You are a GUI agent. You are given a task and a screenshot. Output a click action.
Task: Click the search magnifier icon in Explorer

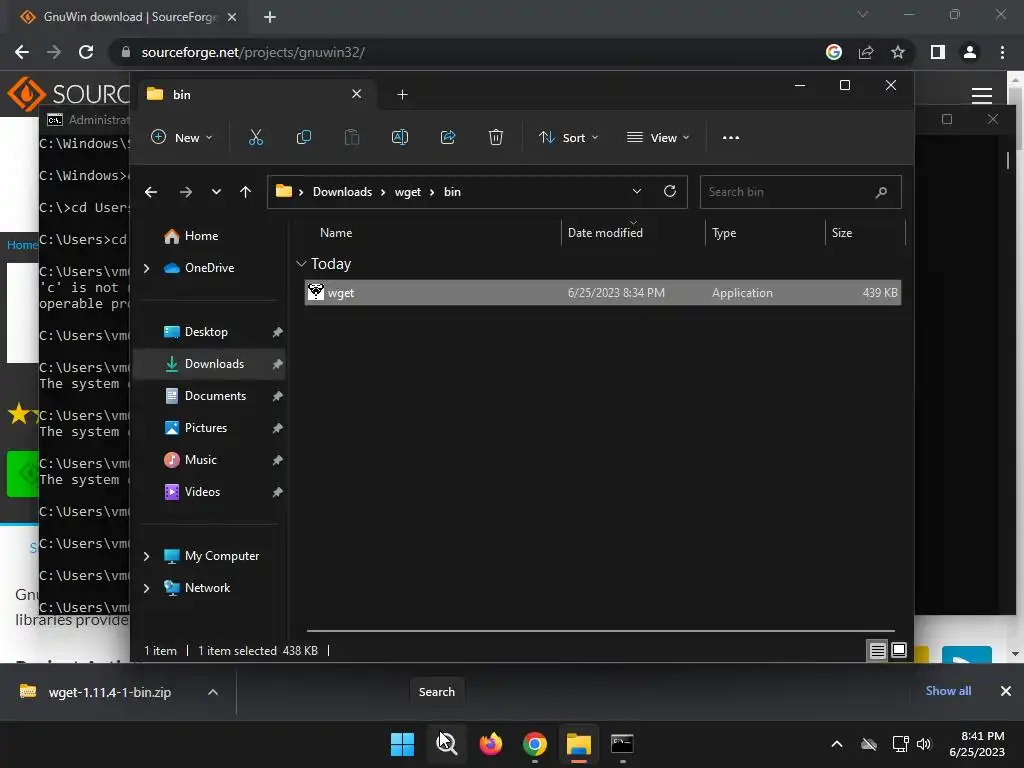coord(881,192)
